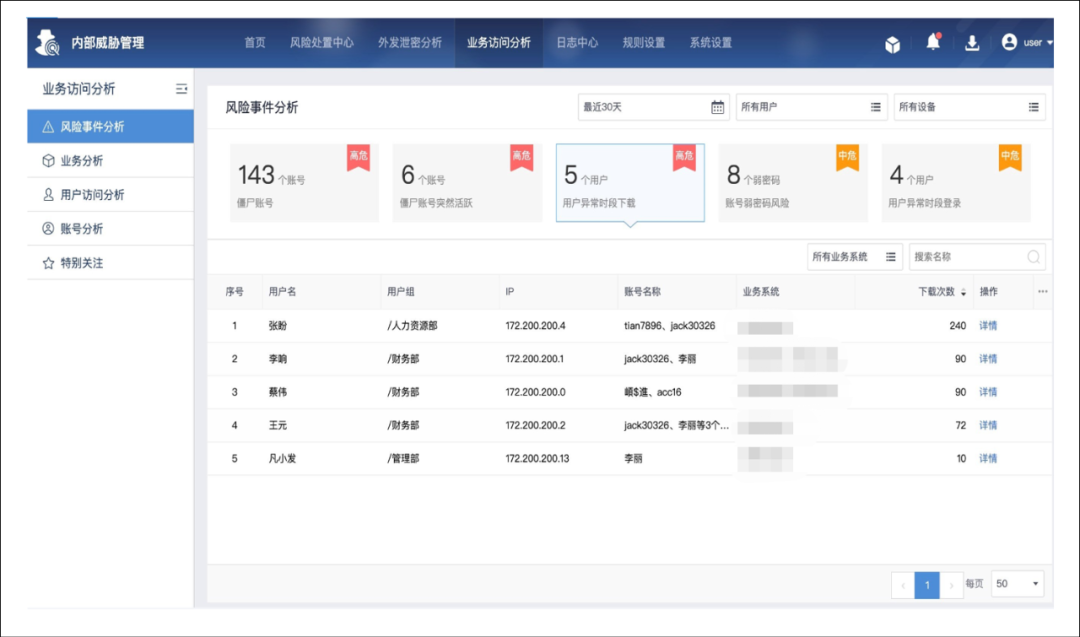This screenshot has height=637, width=1080.
Task: Expand the 所有业务系统 dropdown
Action: click(854, 257)
